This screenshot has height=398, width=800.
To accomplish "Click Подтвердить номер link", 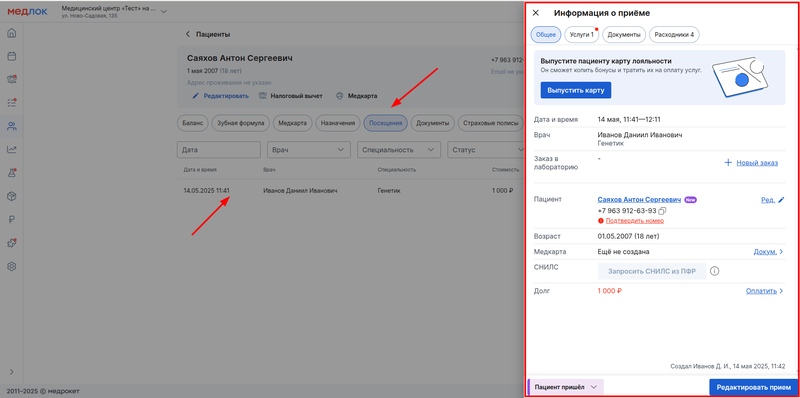I will click(635, 221).
